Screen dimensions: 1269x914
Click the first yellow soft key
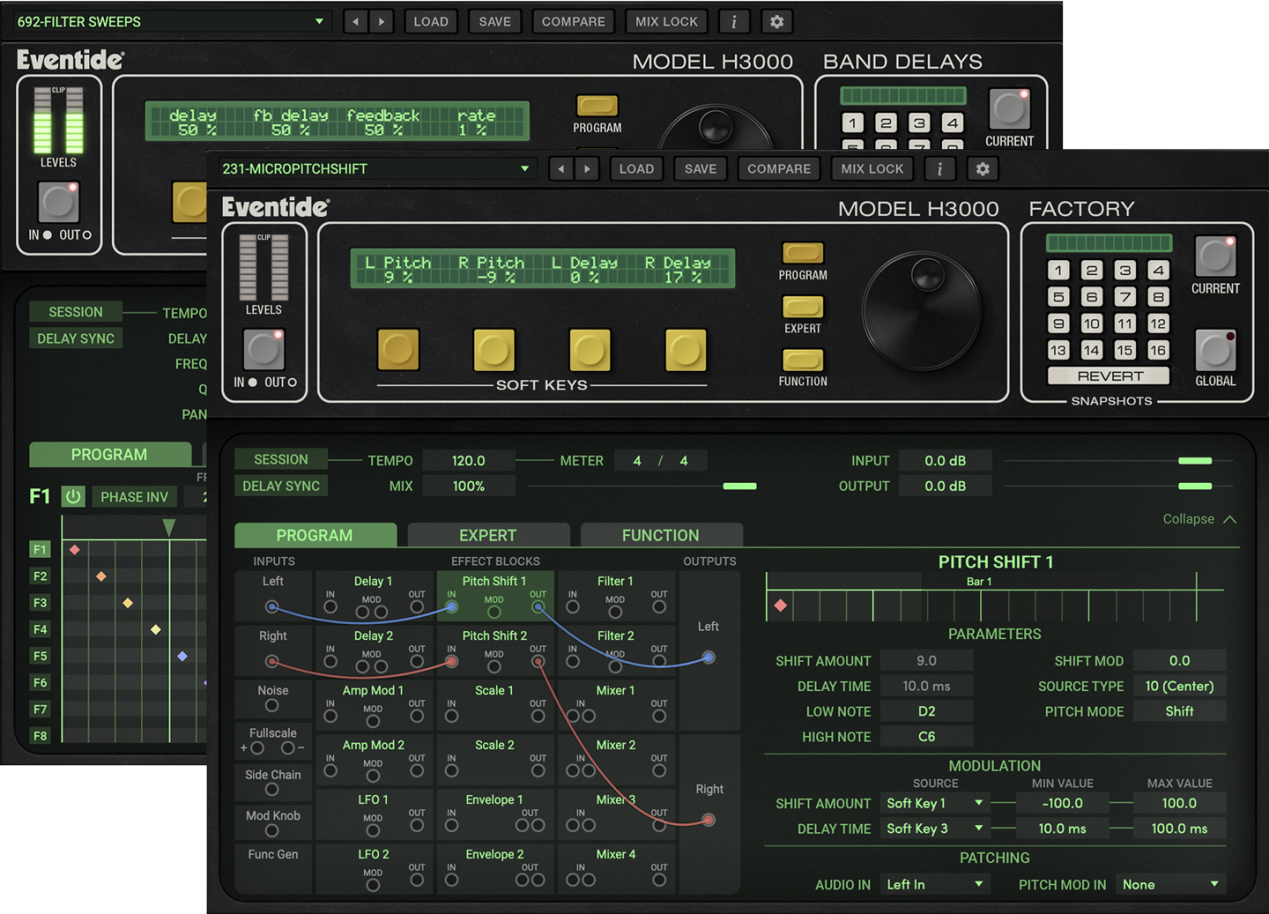coord(398,350)
